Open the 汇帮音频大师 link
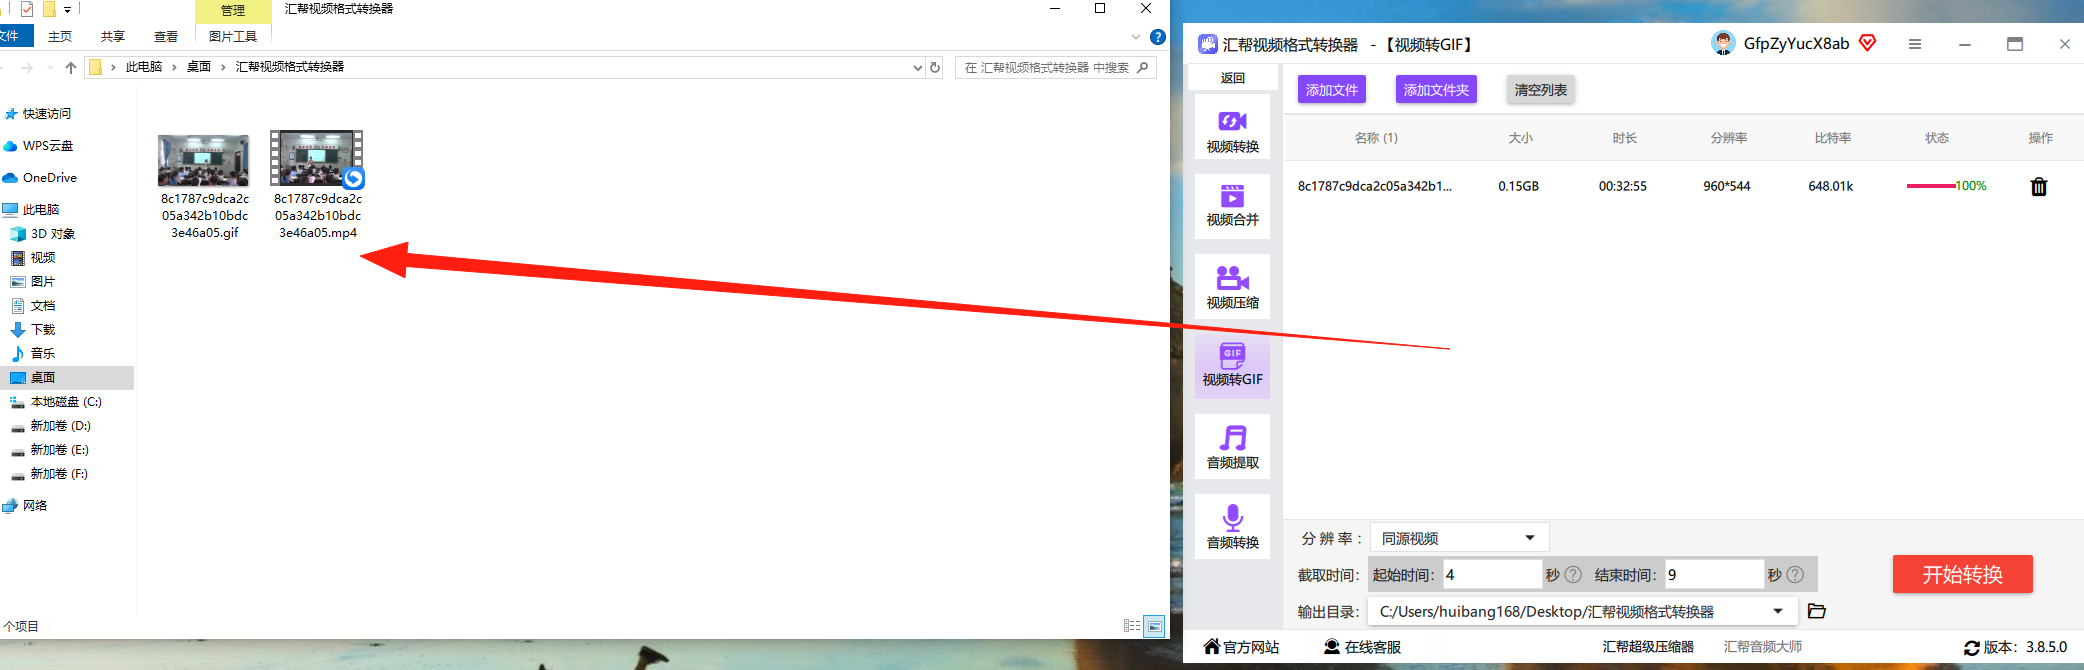The width and height of the screenshot is (2084, 670). [1763, 647]
